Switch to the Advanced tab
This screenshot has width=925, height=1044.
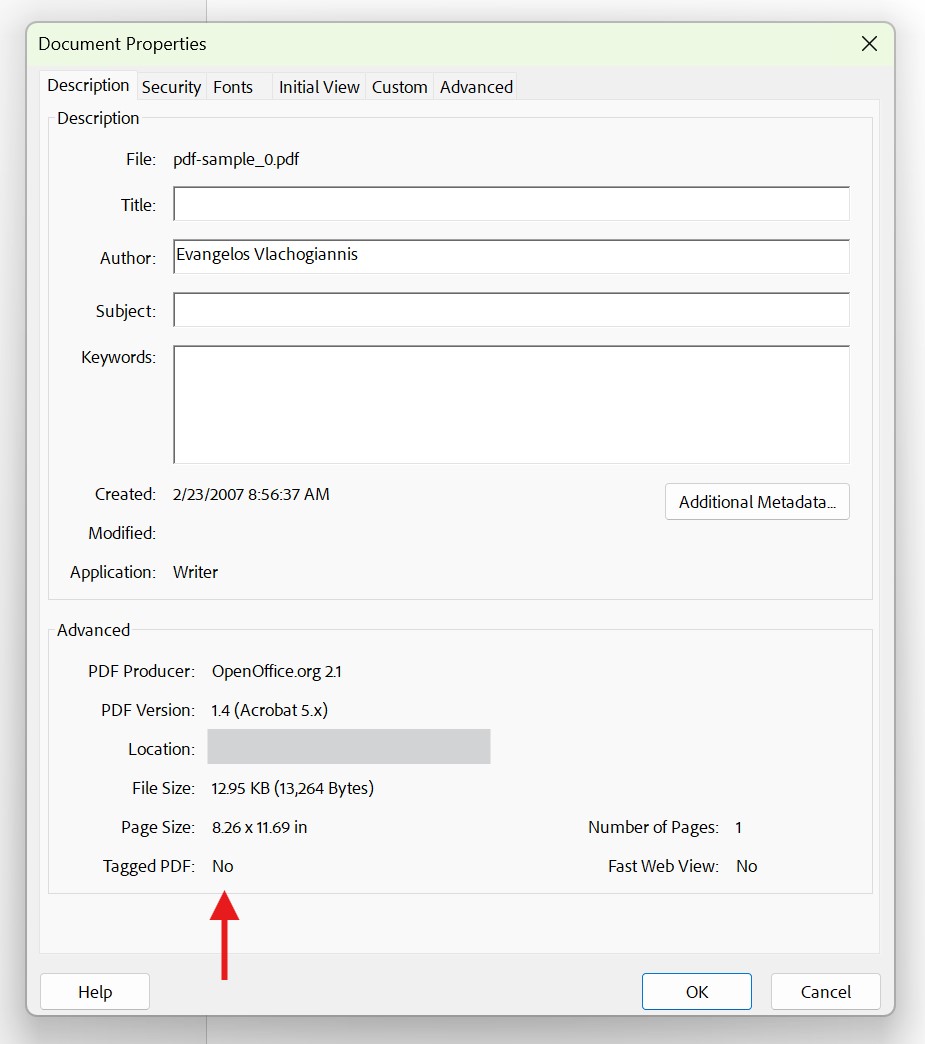tap(476, 87)
